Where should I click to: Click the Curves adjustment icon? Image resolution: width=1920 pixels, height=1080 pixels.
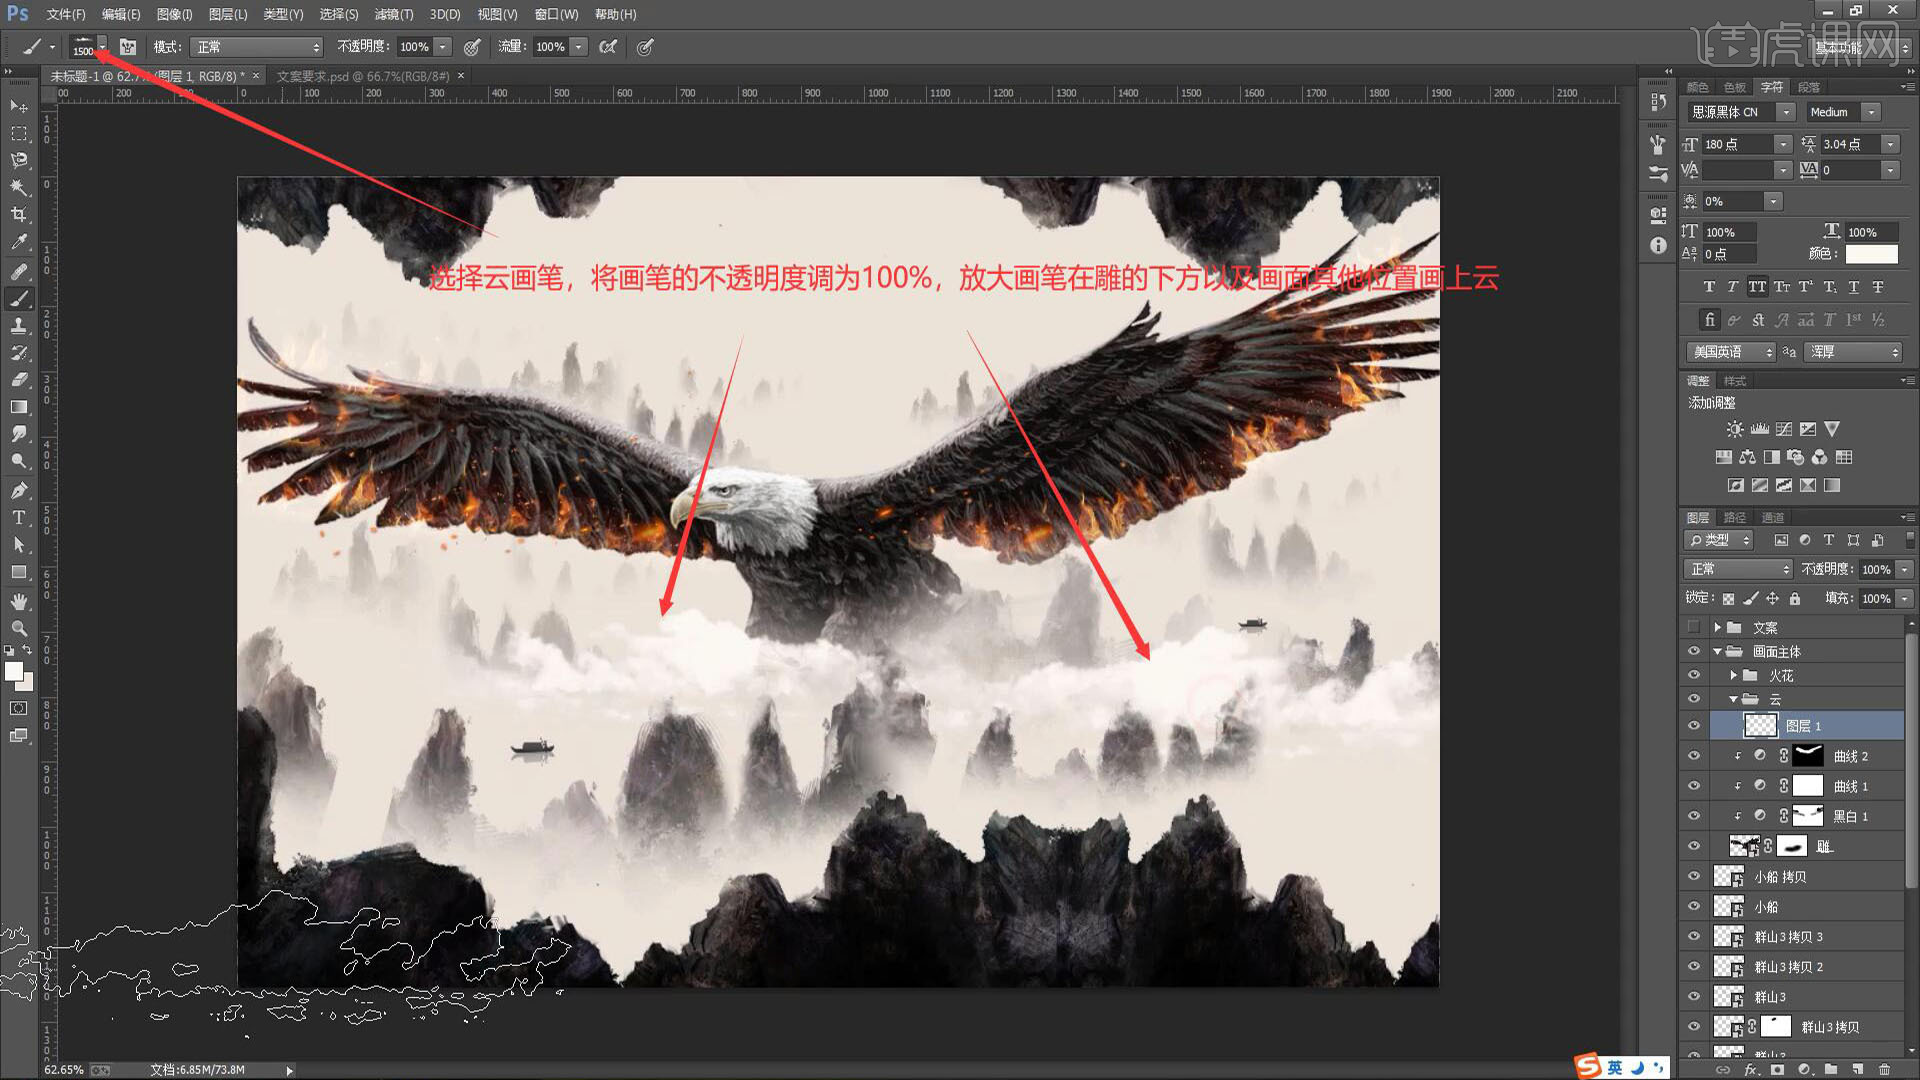click(1783, 429)
